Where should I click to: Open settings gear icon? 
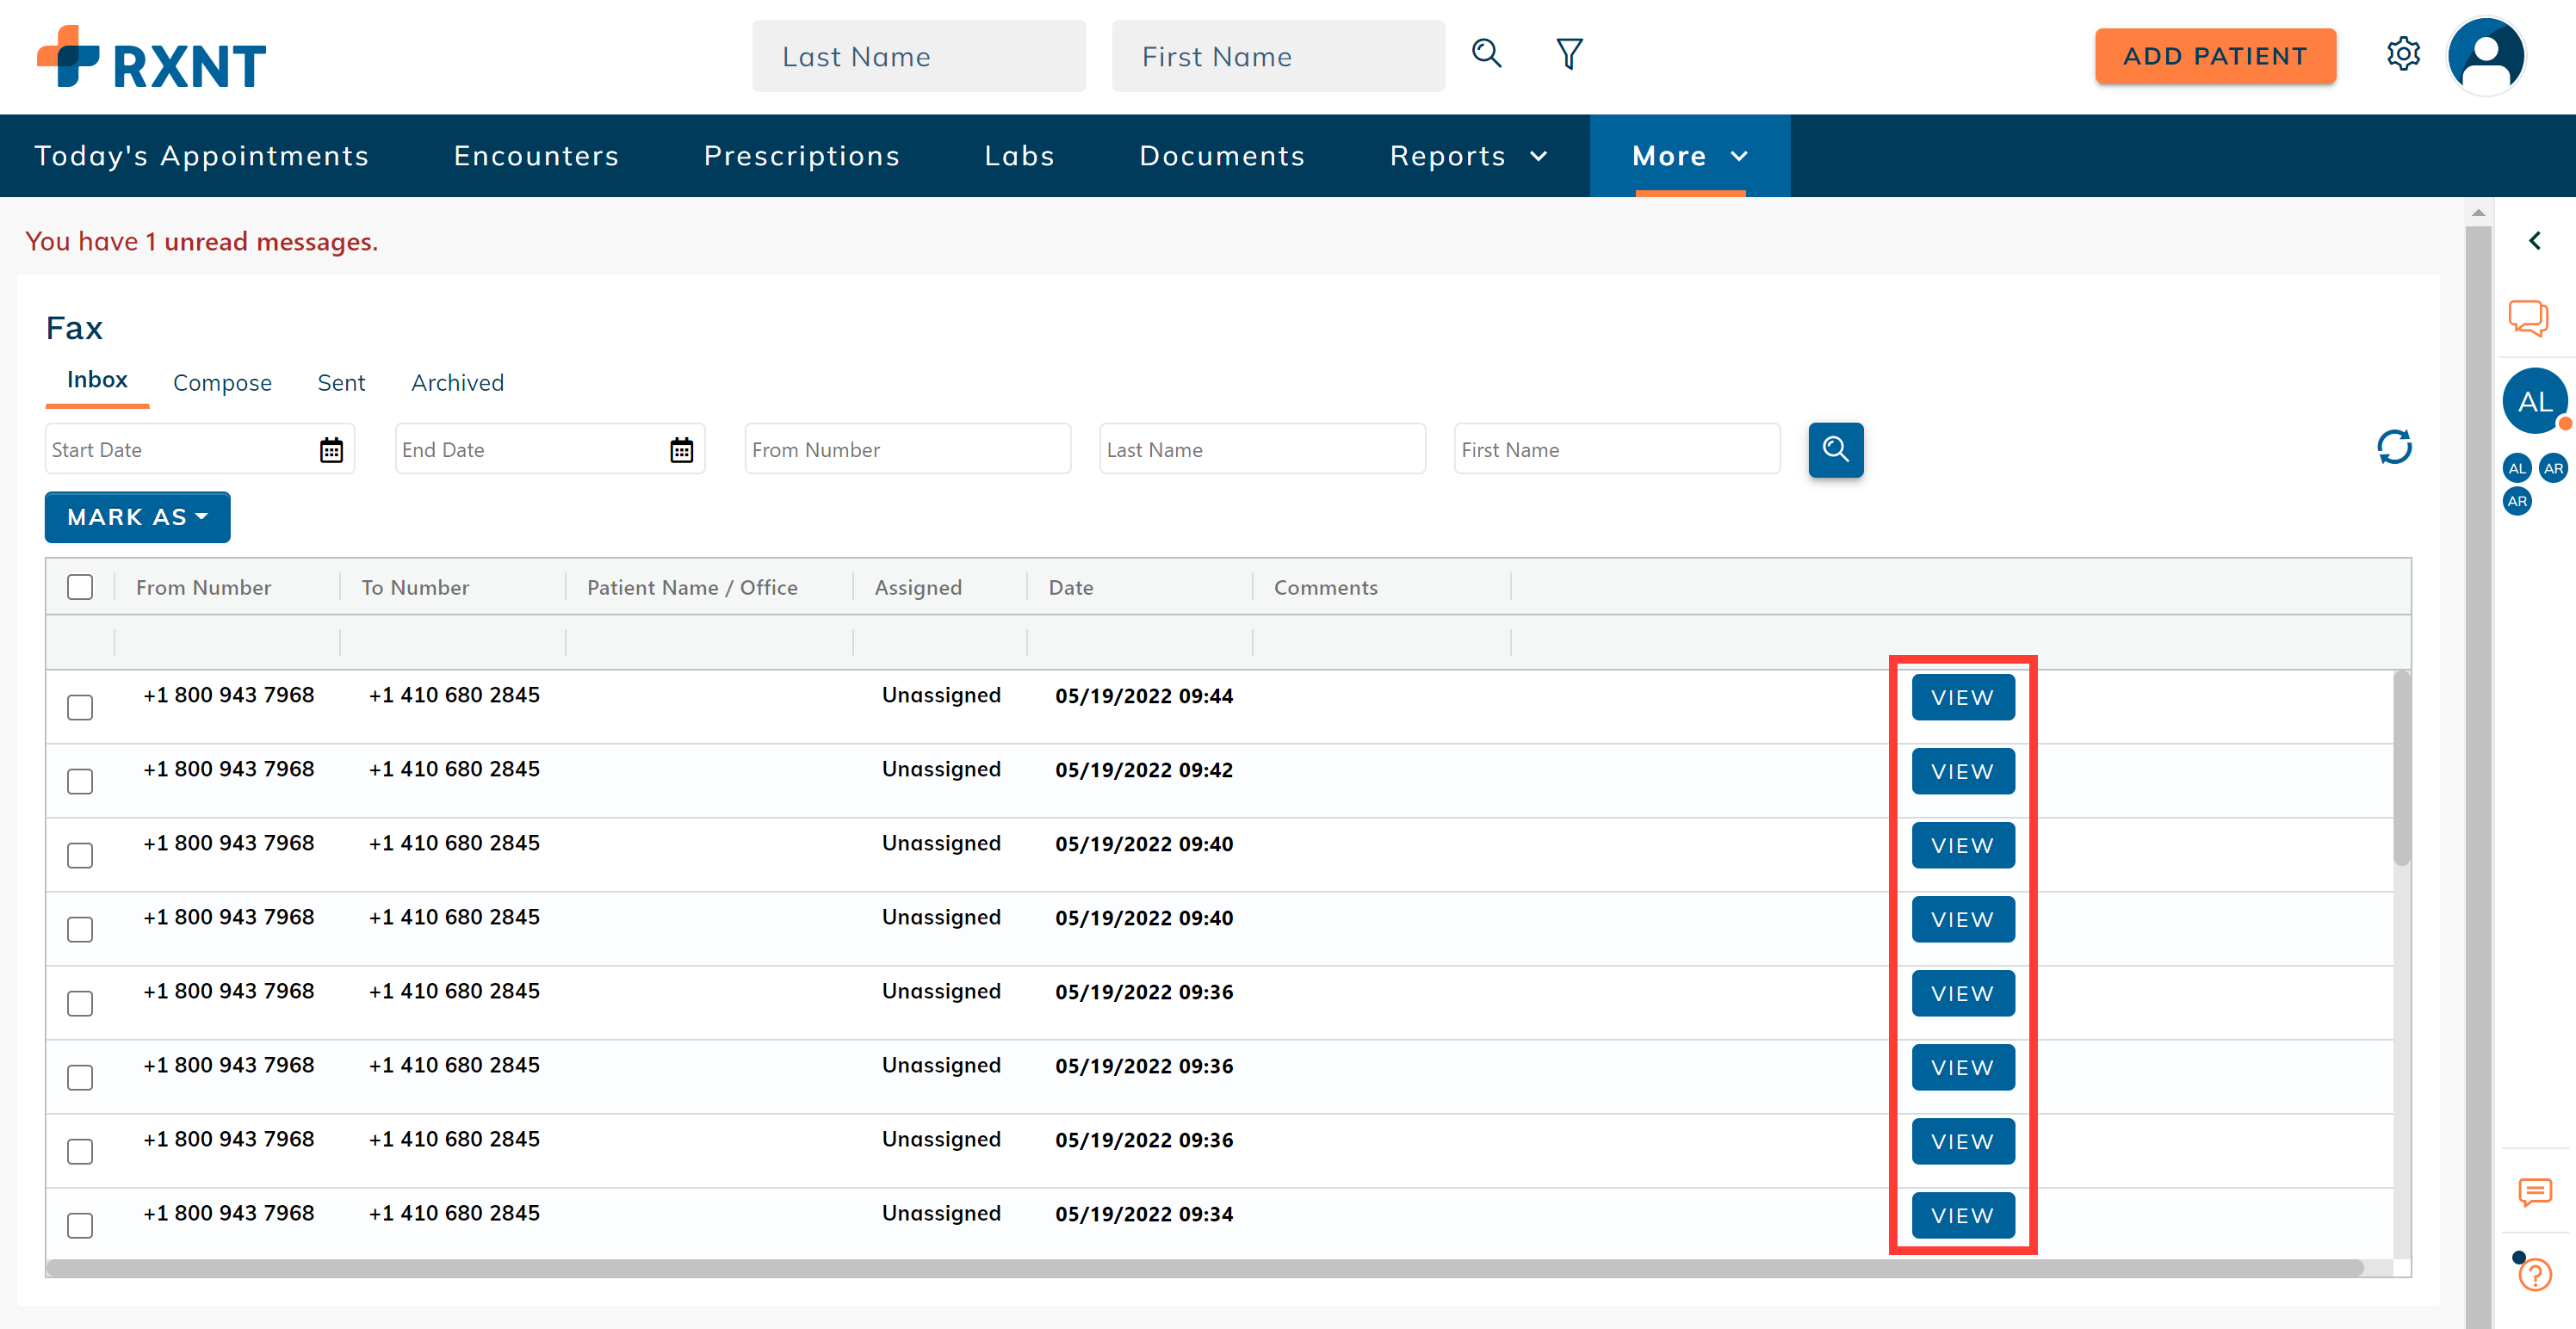coord(2402,54)
